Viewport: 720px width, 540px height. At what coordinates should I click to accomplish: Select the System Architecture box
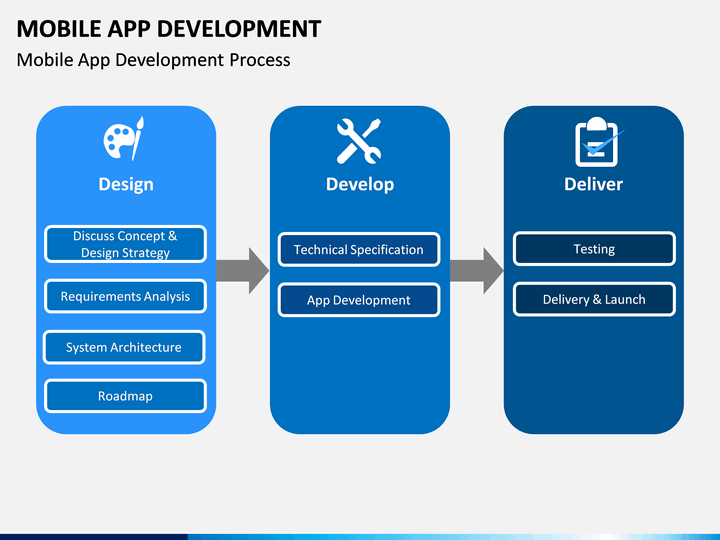pos(124,347)
